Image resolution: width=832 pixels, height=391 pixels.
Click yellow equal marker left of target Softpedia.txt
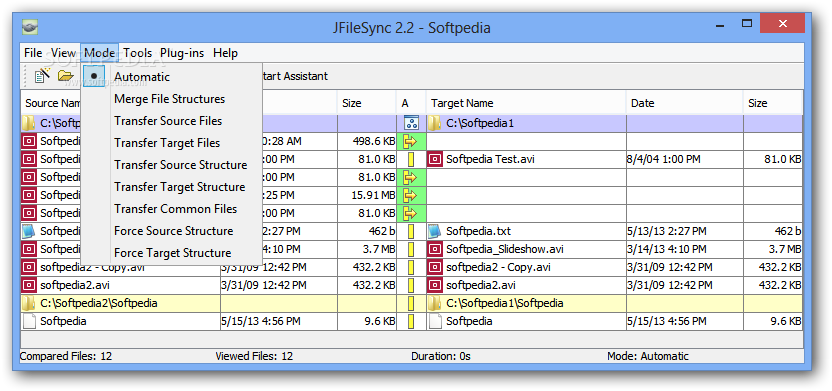[x=411, y=231]
